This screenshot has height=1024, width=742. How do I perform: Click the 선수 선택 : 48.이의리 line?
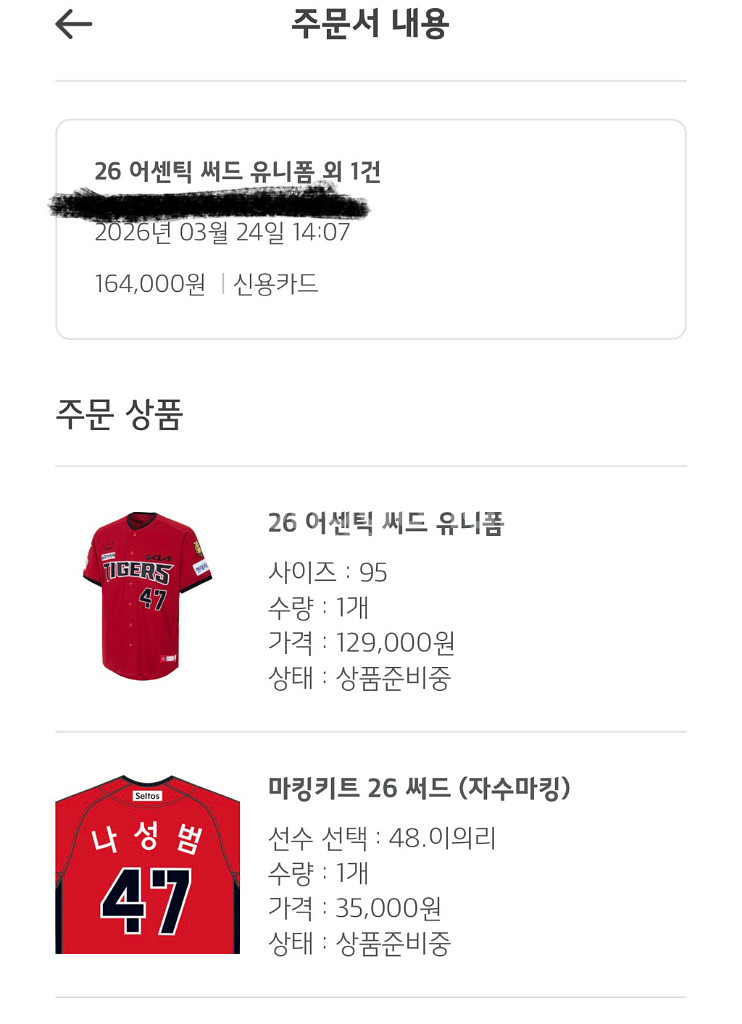[x=382, y=838]
